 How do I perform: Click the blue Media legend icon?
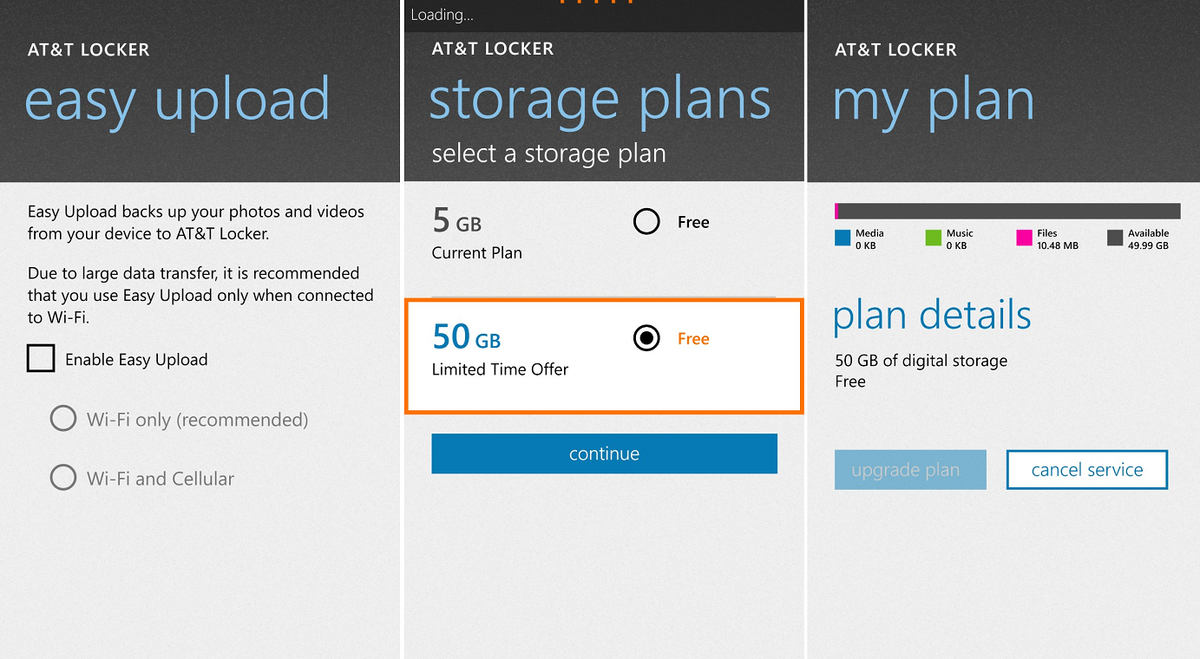(x=841, y=236)
